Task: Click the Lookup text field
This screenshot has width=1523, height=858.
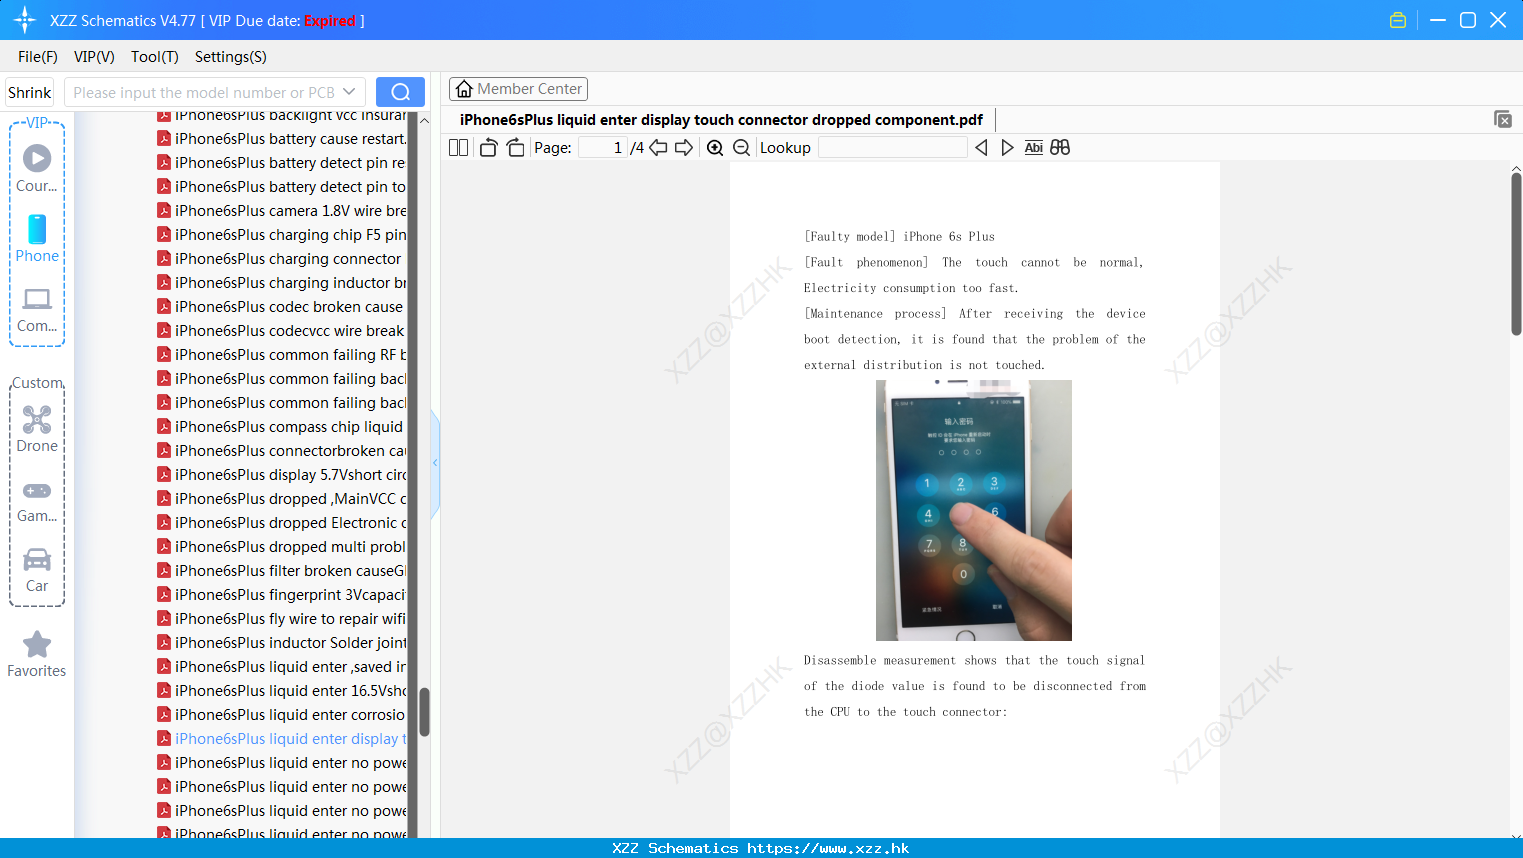Action: coord(893,148)
